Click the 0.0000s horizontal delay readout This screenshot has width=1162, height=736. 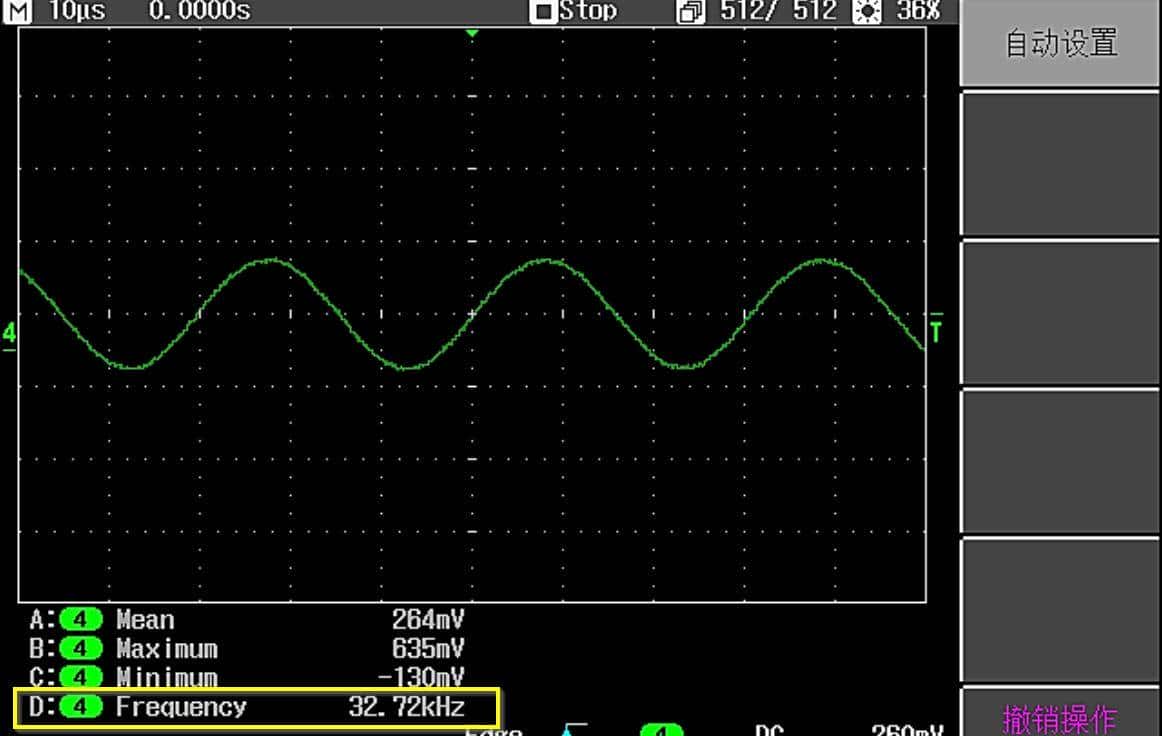point(199,11)
